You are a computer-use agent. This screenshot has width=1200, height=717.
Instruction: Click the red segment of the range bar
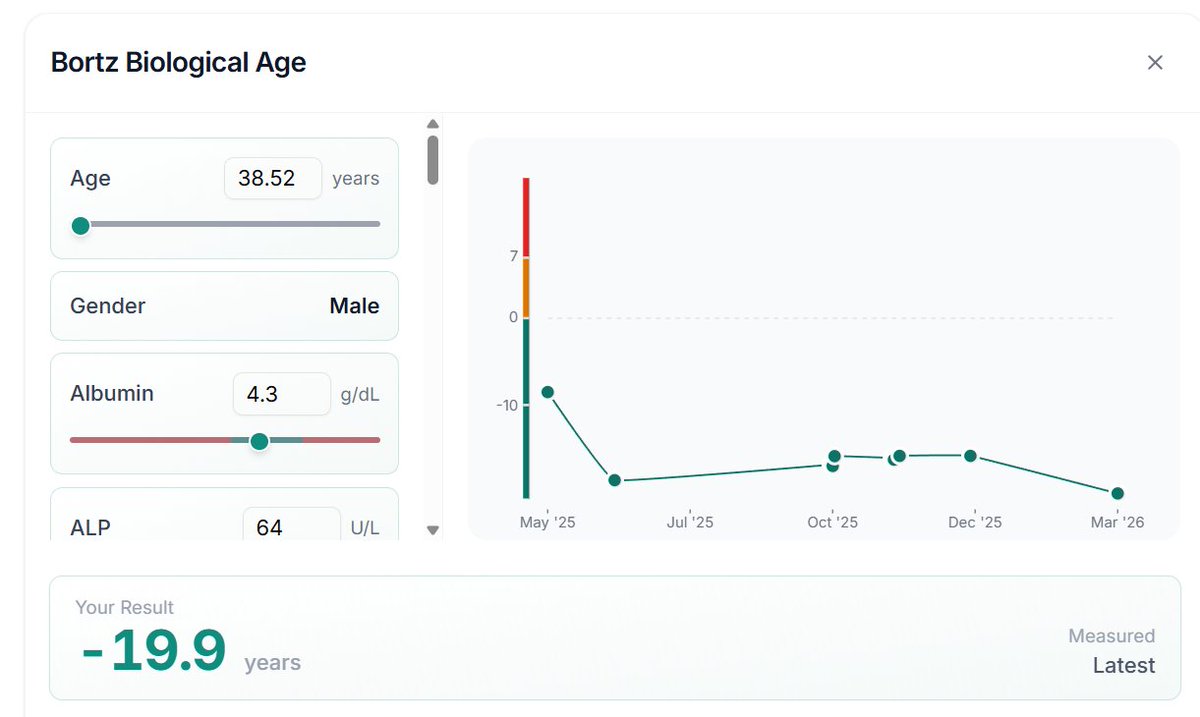click(526, 218)
